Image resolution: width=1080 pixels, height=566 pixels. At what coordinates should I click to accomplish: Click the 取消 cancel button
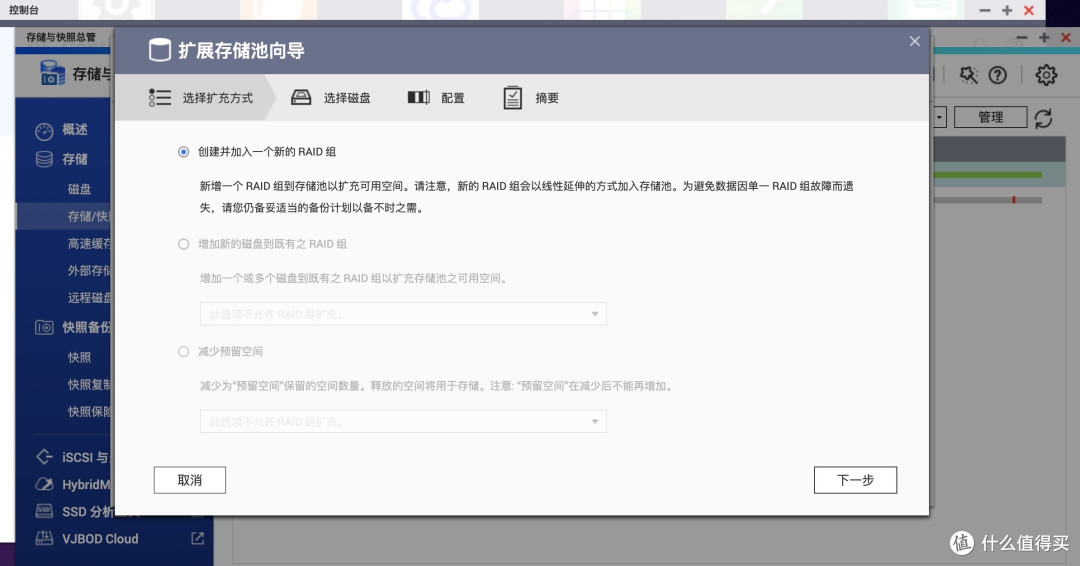[x=189, y=480]
